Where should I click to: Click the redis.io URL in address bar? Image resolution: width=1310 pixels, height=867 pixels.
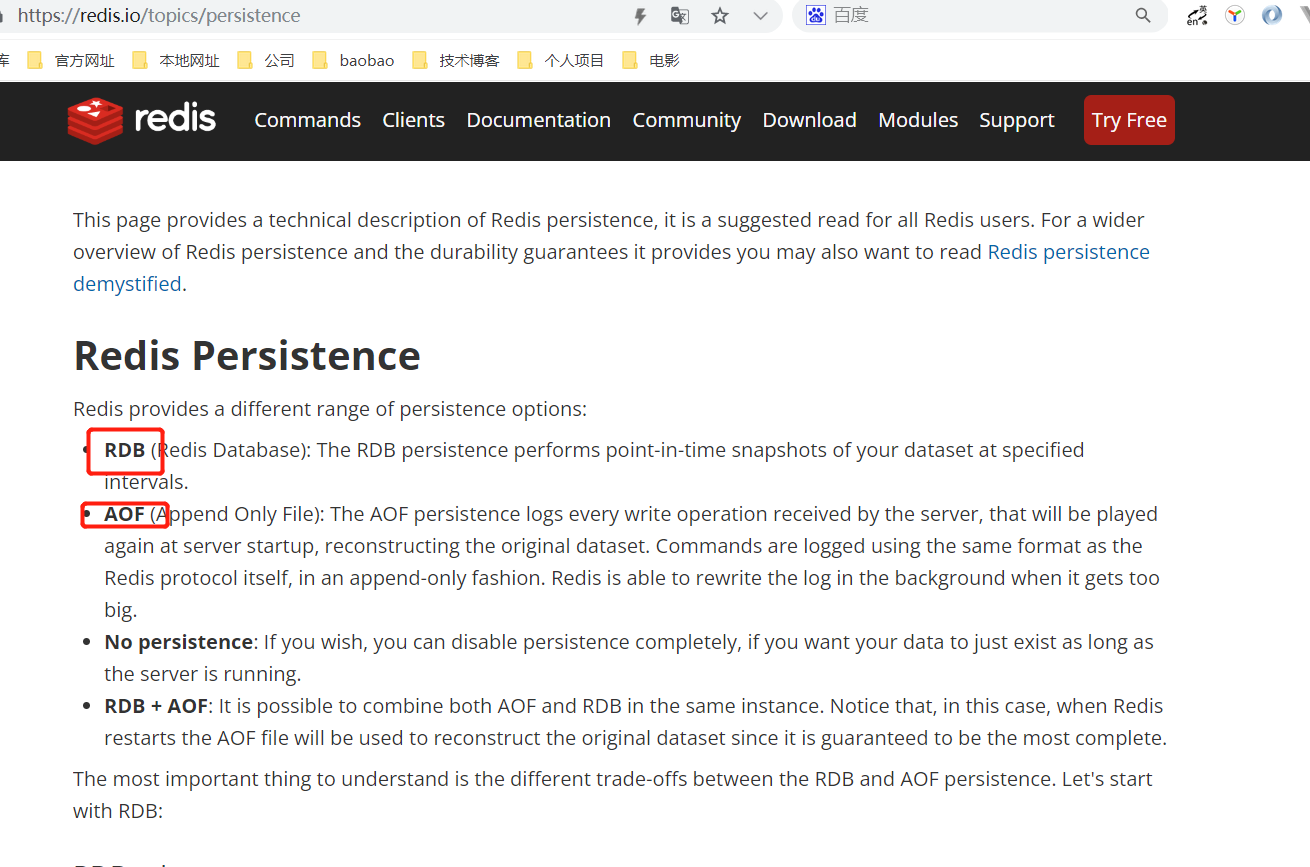pyautogui.click(x=160, y=16)
